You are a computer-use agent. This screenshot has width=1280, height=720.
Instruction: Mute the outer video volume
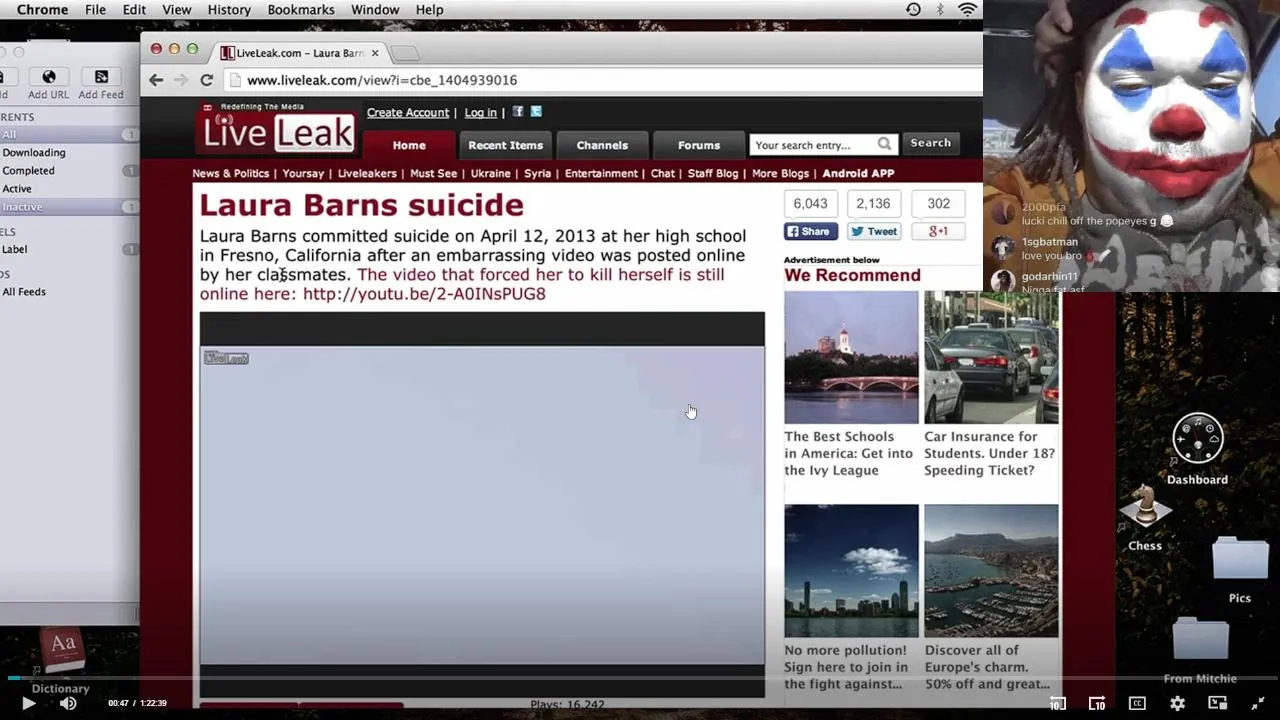tap(68, 703)
